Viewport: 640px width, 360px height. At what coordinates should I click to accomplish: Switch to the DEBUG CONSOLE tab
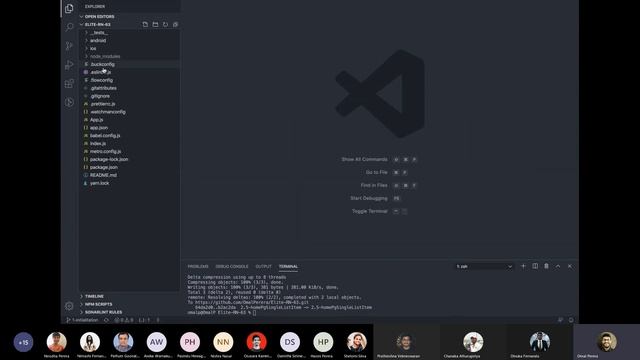232,267
